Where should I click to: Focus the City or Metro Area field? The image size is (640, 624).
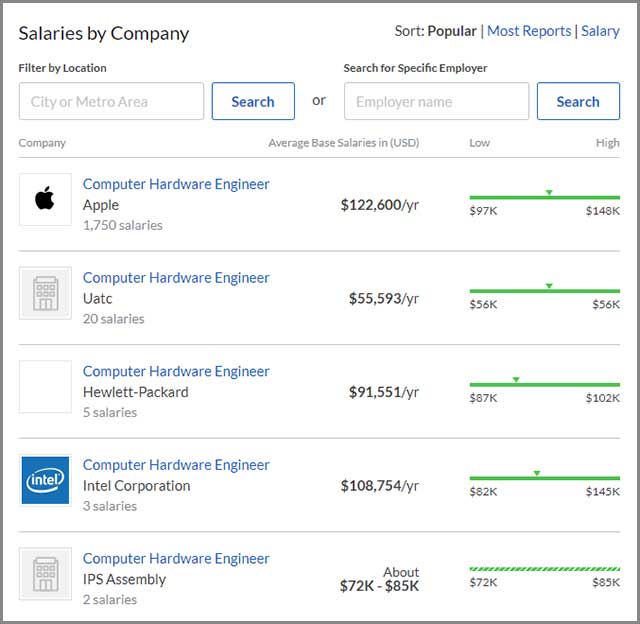pos(111,101)
